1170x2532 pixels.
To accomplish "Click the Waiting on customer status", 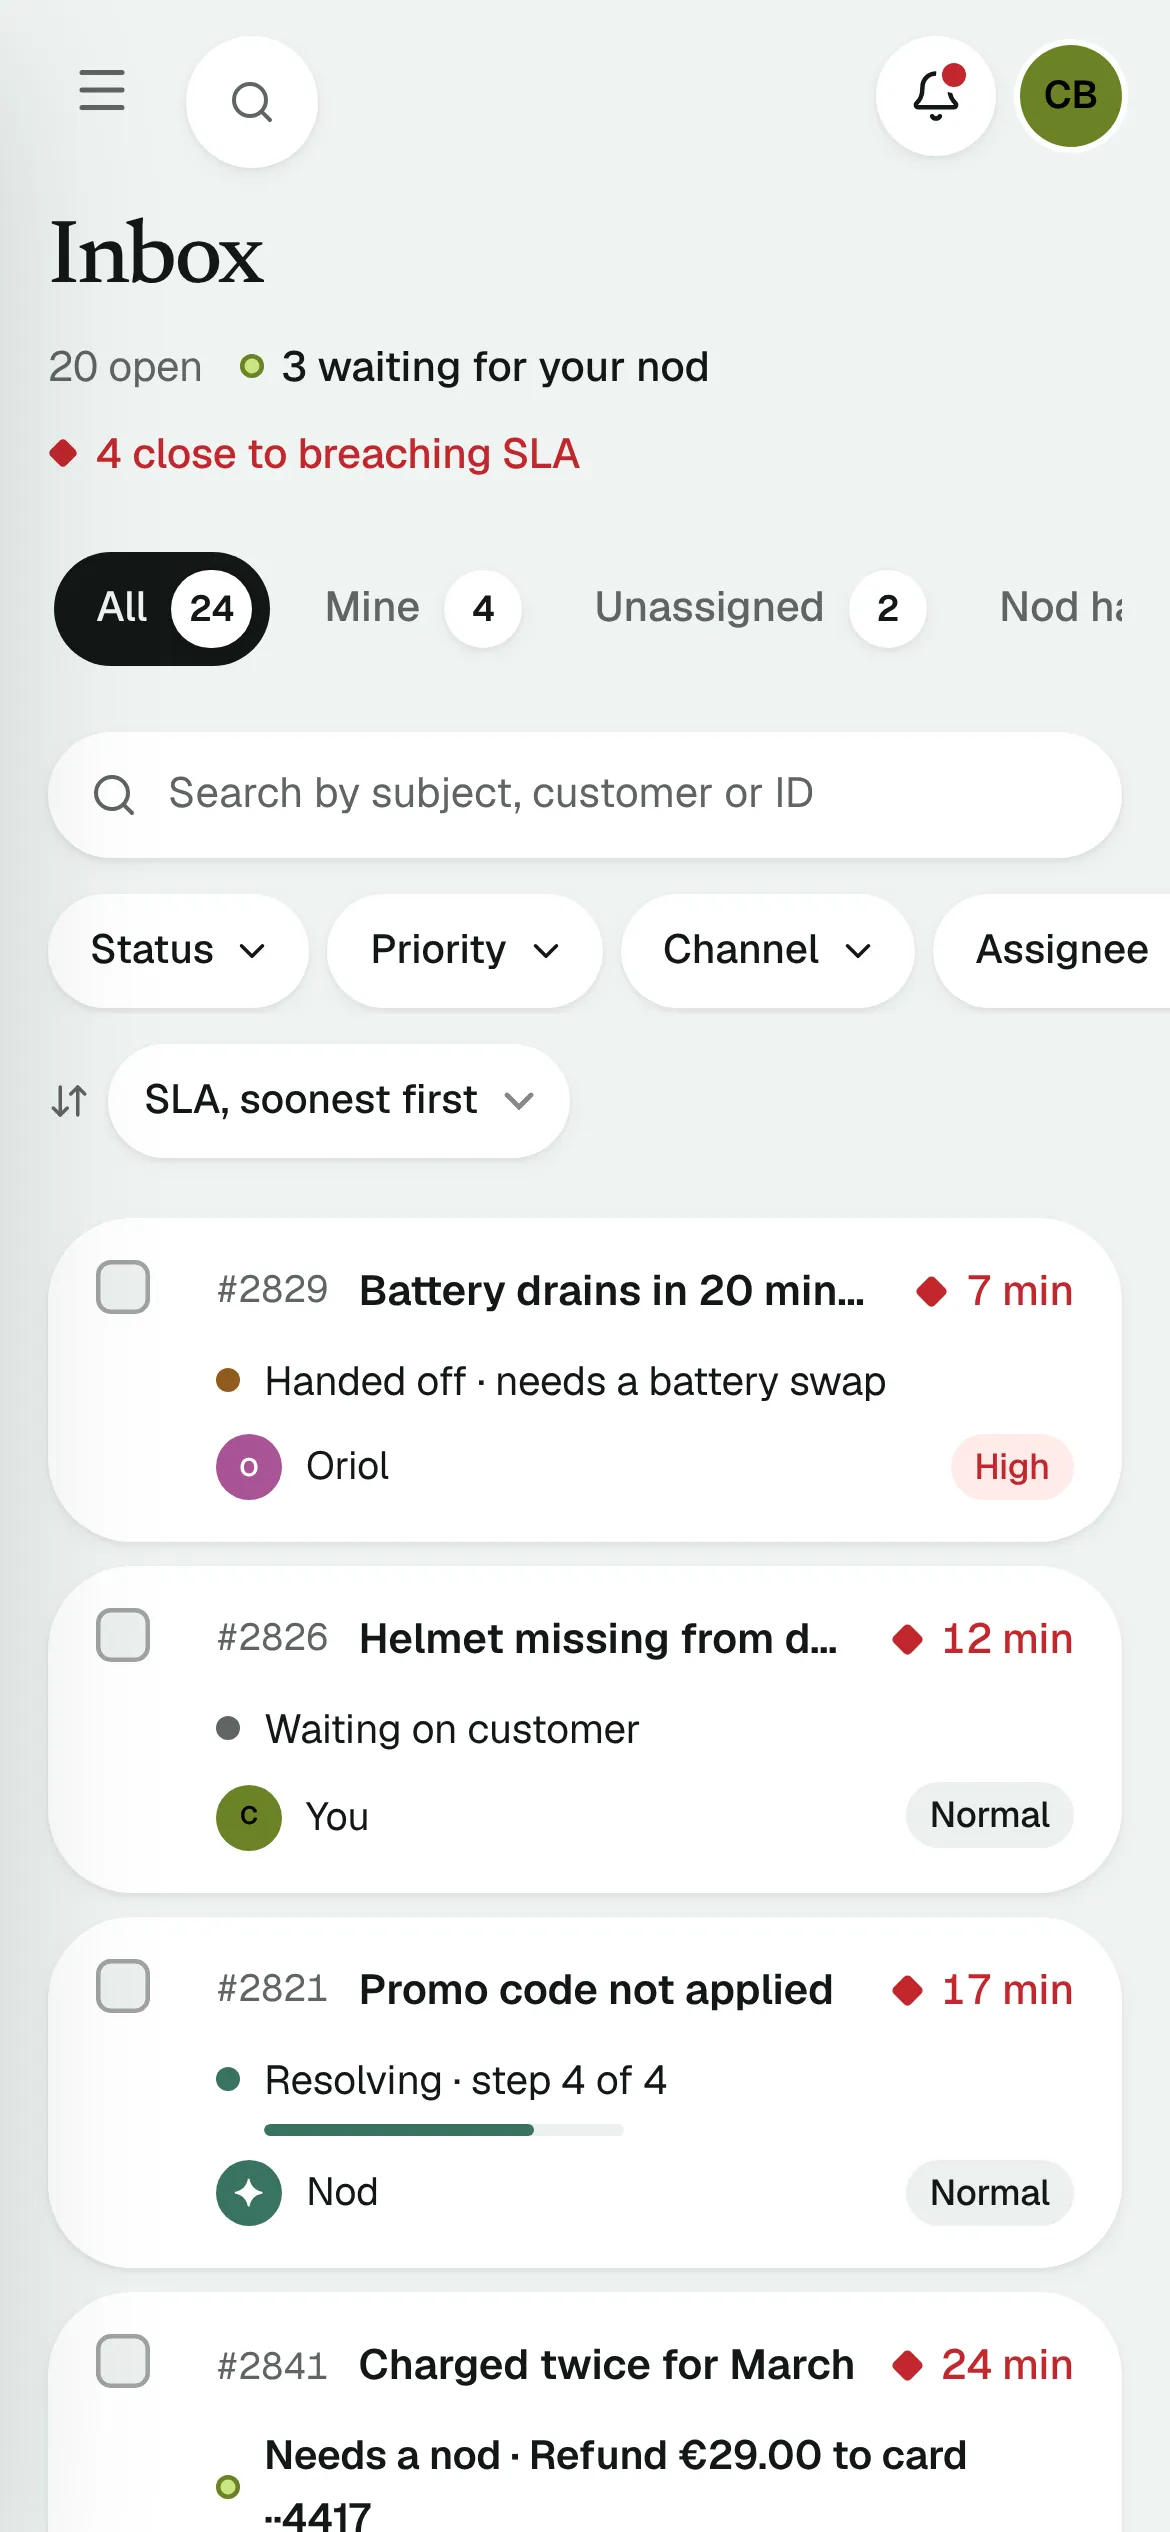I will point(452,1730).
